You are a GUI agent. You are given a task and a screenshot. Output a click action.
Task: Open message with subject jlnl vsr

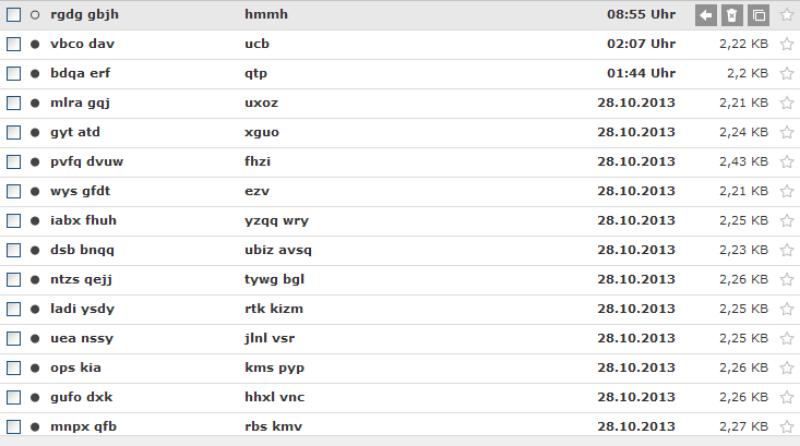tap(269, 338)
